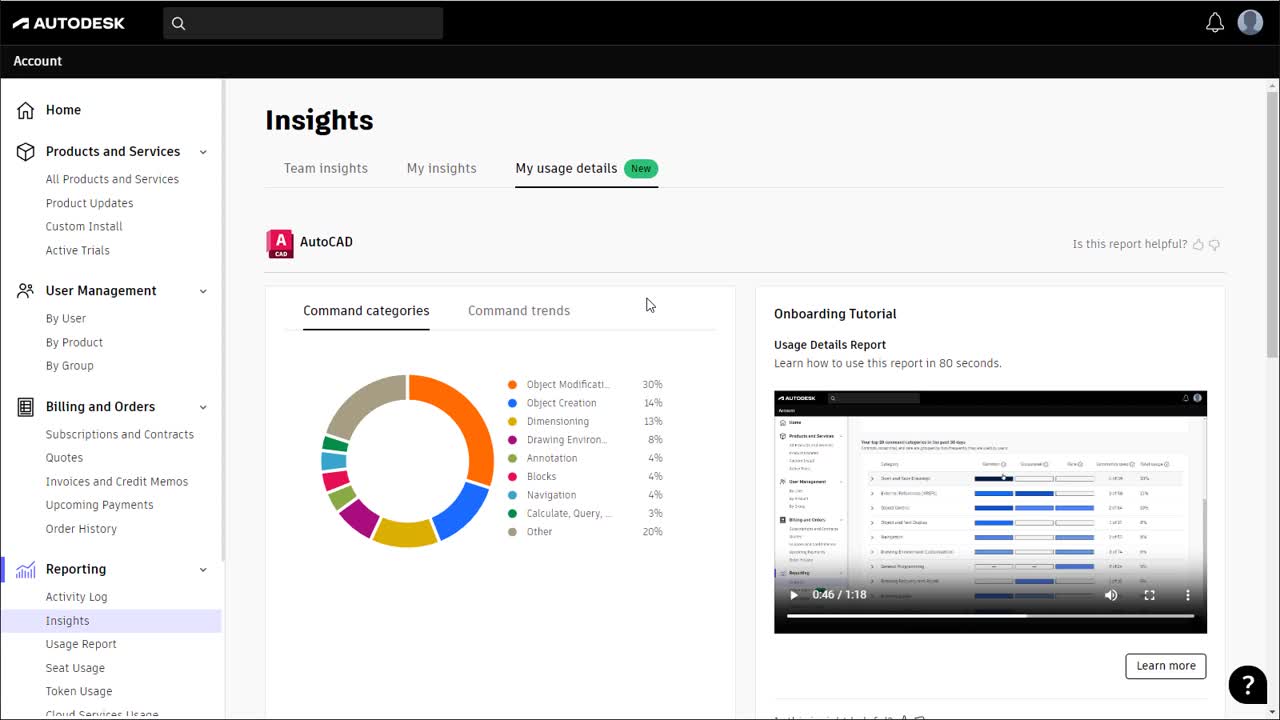Screen dimensions: 1280x720
Task: Switch to the My insights tab
Action: [x=442, y=168]
